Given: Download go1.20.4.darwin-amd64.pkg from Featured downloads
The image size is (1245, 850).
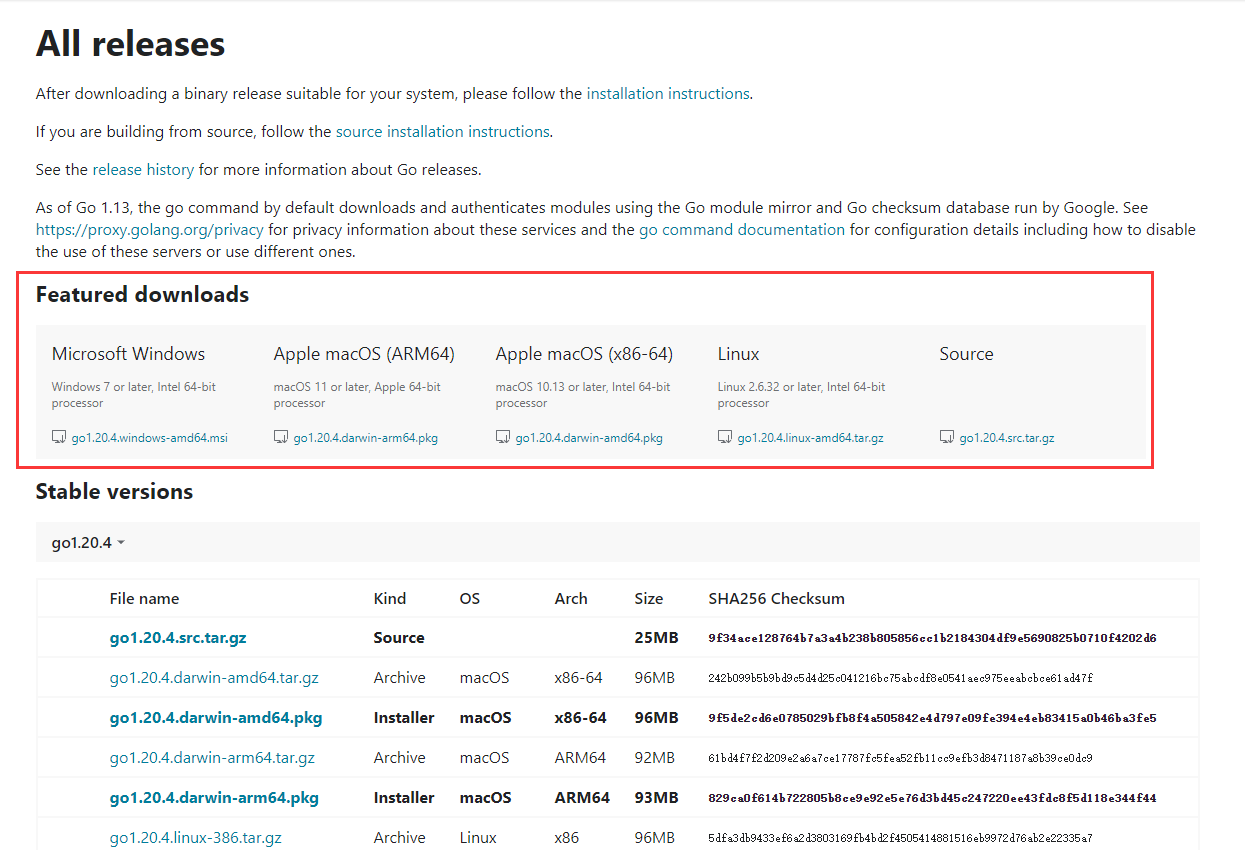Looking at the screenshot, I should click(589, 437).
